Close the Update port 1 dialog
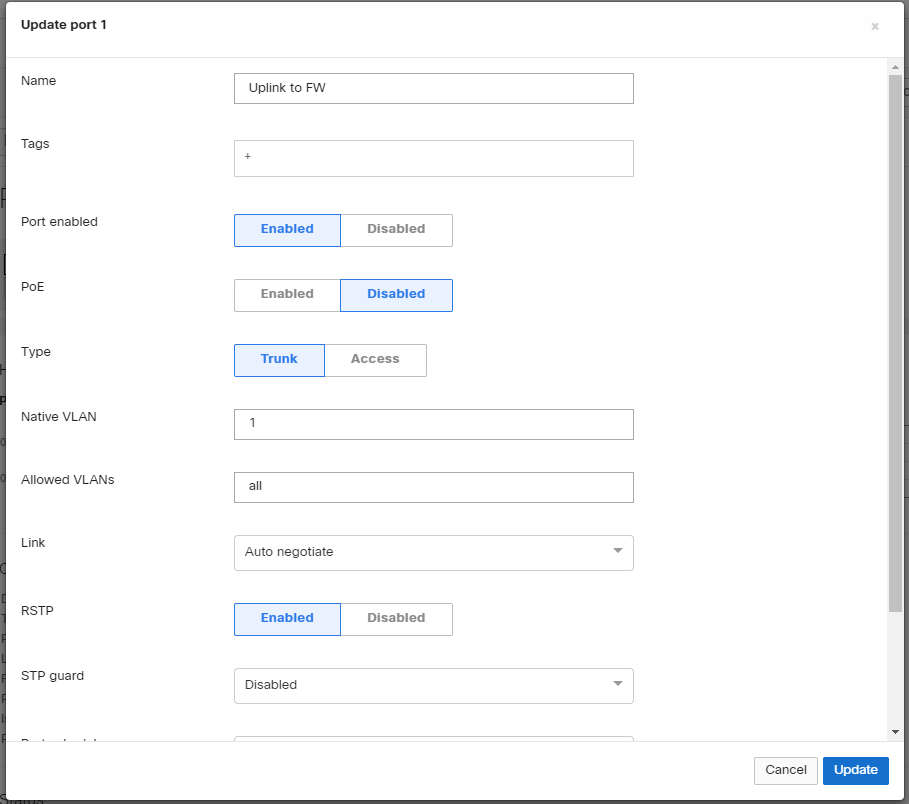The image size is (909, 804). click(875, 27)
